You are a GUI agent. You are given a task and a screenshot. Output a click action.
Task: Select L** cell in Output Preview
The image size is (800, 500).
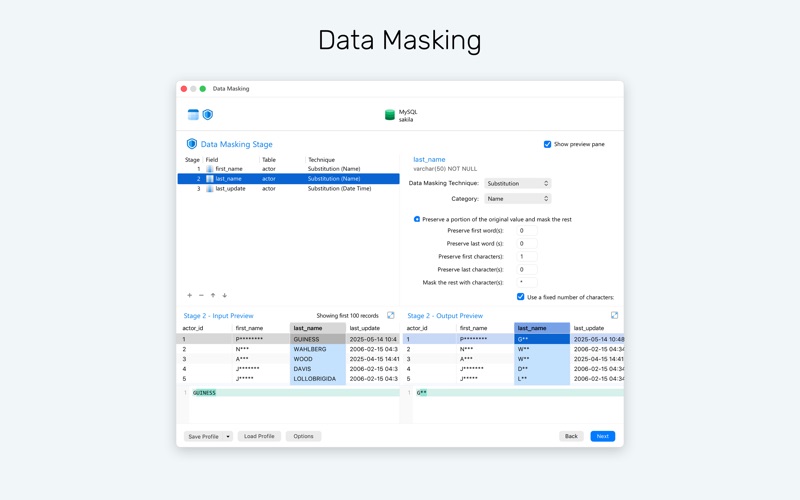(541, 379)
